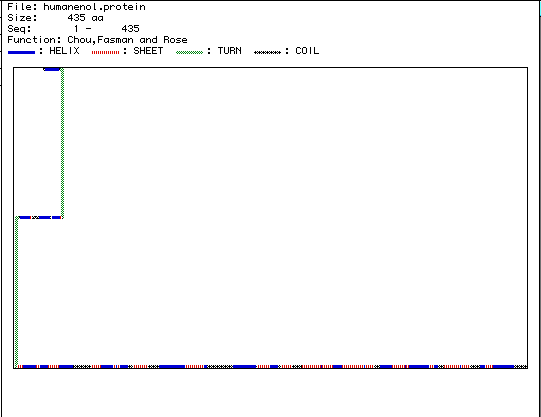Click the file name humanenol.protein

tap(94, 7)
